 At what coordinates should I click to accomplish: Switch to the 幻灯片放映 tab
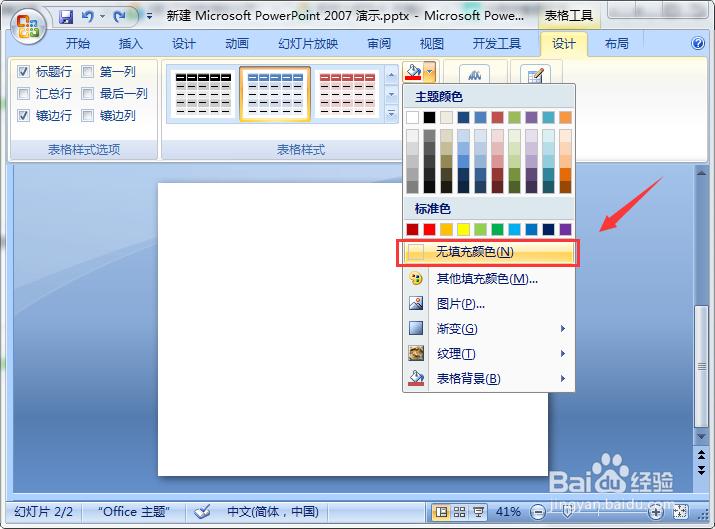click(x=308, y=43)
